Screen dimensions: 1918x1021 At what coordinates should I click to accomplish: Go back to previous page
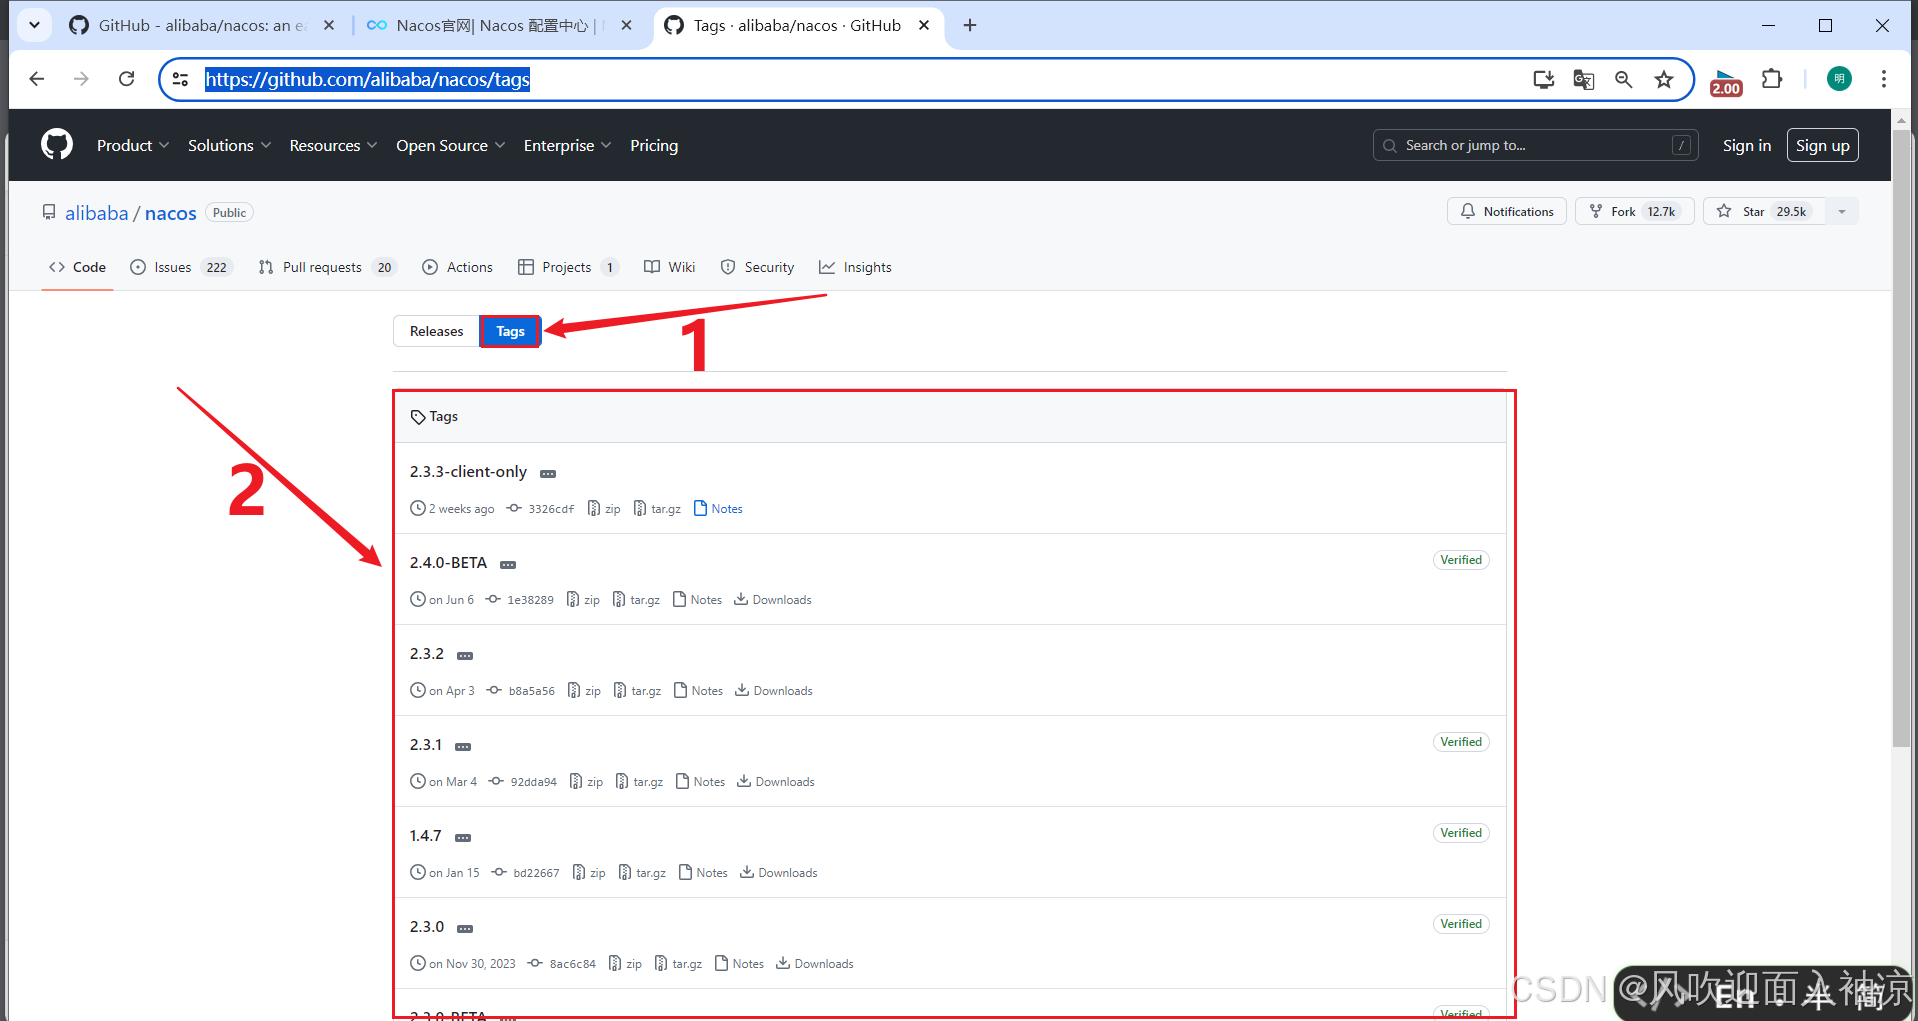(37, 79)
